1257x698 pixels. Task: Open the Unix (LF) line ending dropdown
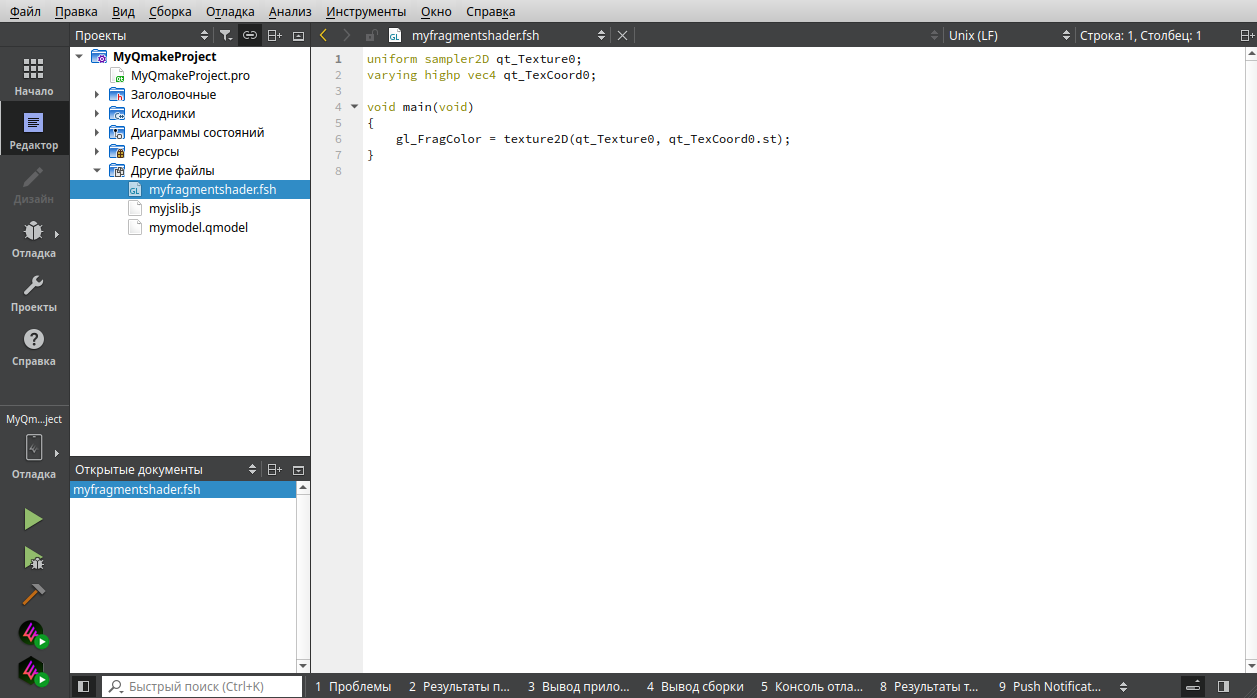(x=1008, y=35)
